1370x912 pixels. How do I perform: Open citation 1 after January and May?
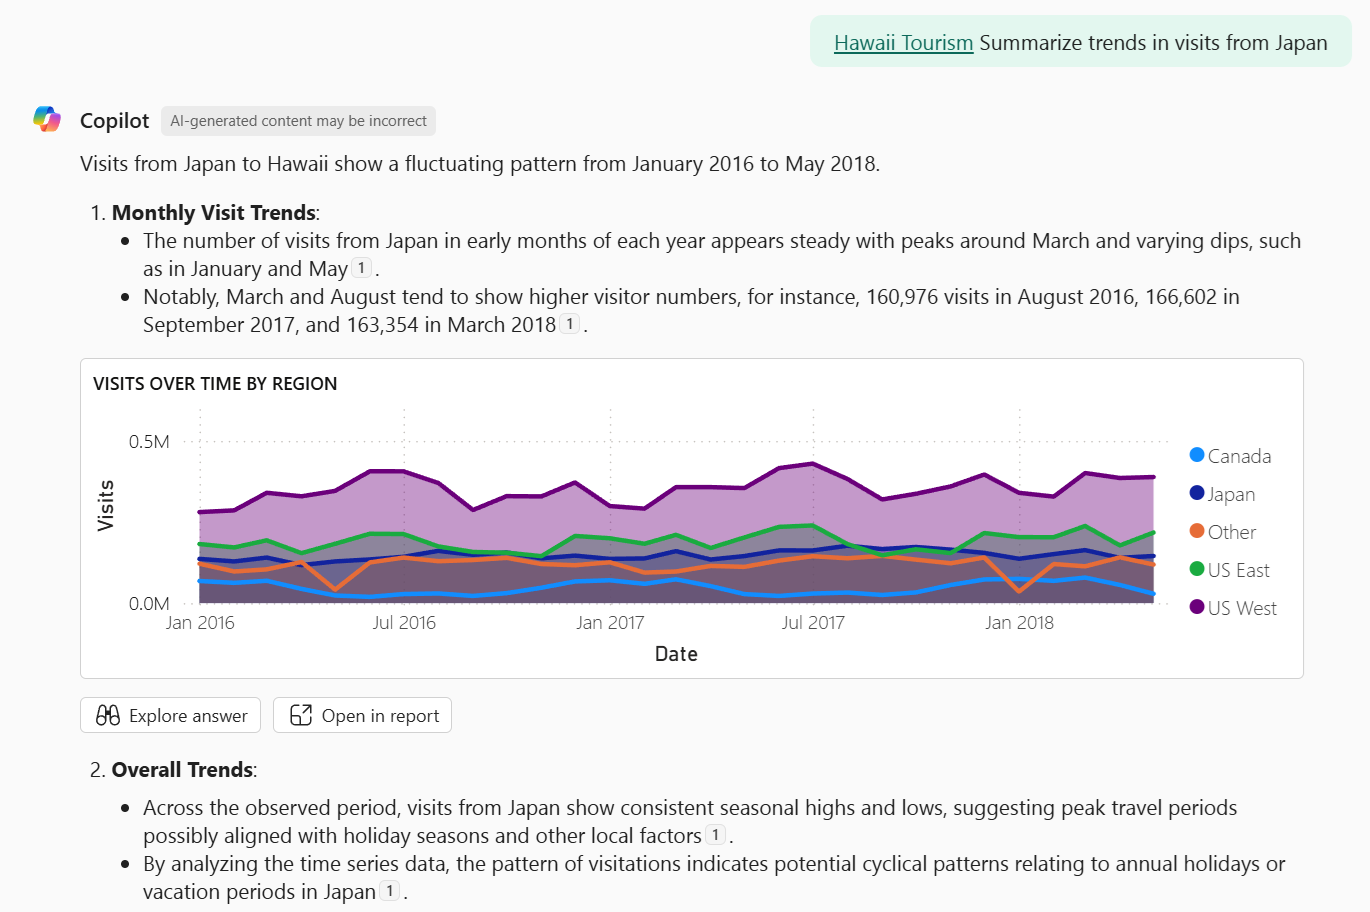(x=362, y=268)
